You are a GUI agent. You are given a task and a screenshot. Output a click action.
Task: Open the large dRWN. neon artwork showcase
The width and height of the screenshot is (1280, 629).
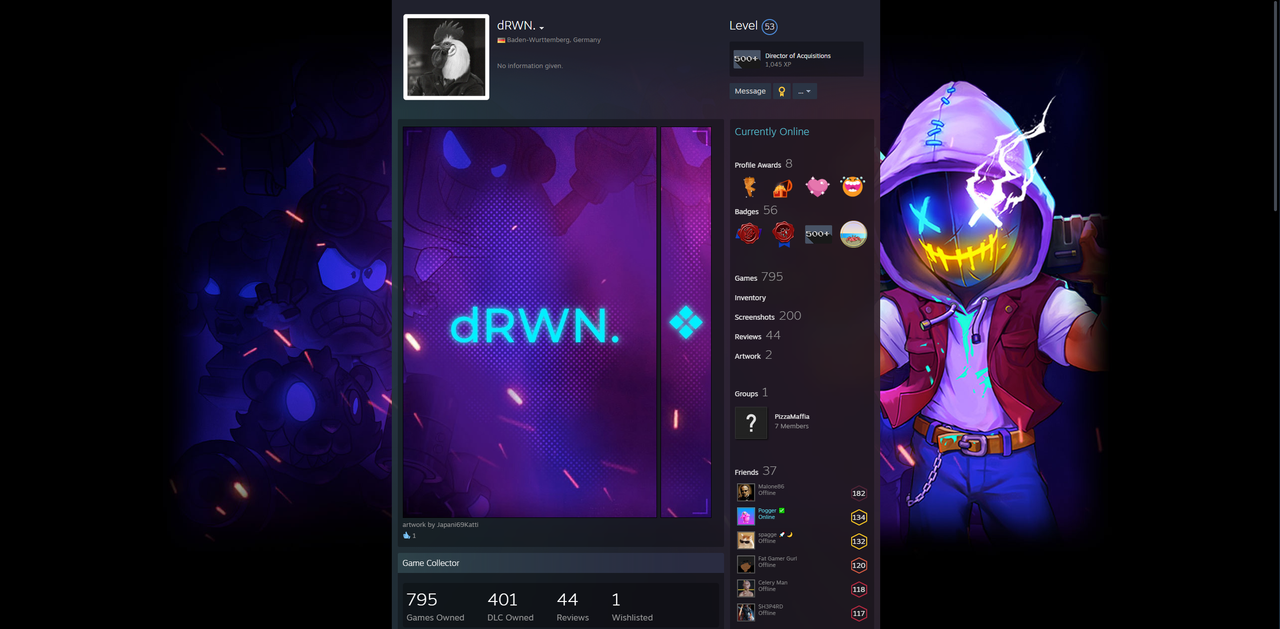pyautogui.click(x=530, y=322)
